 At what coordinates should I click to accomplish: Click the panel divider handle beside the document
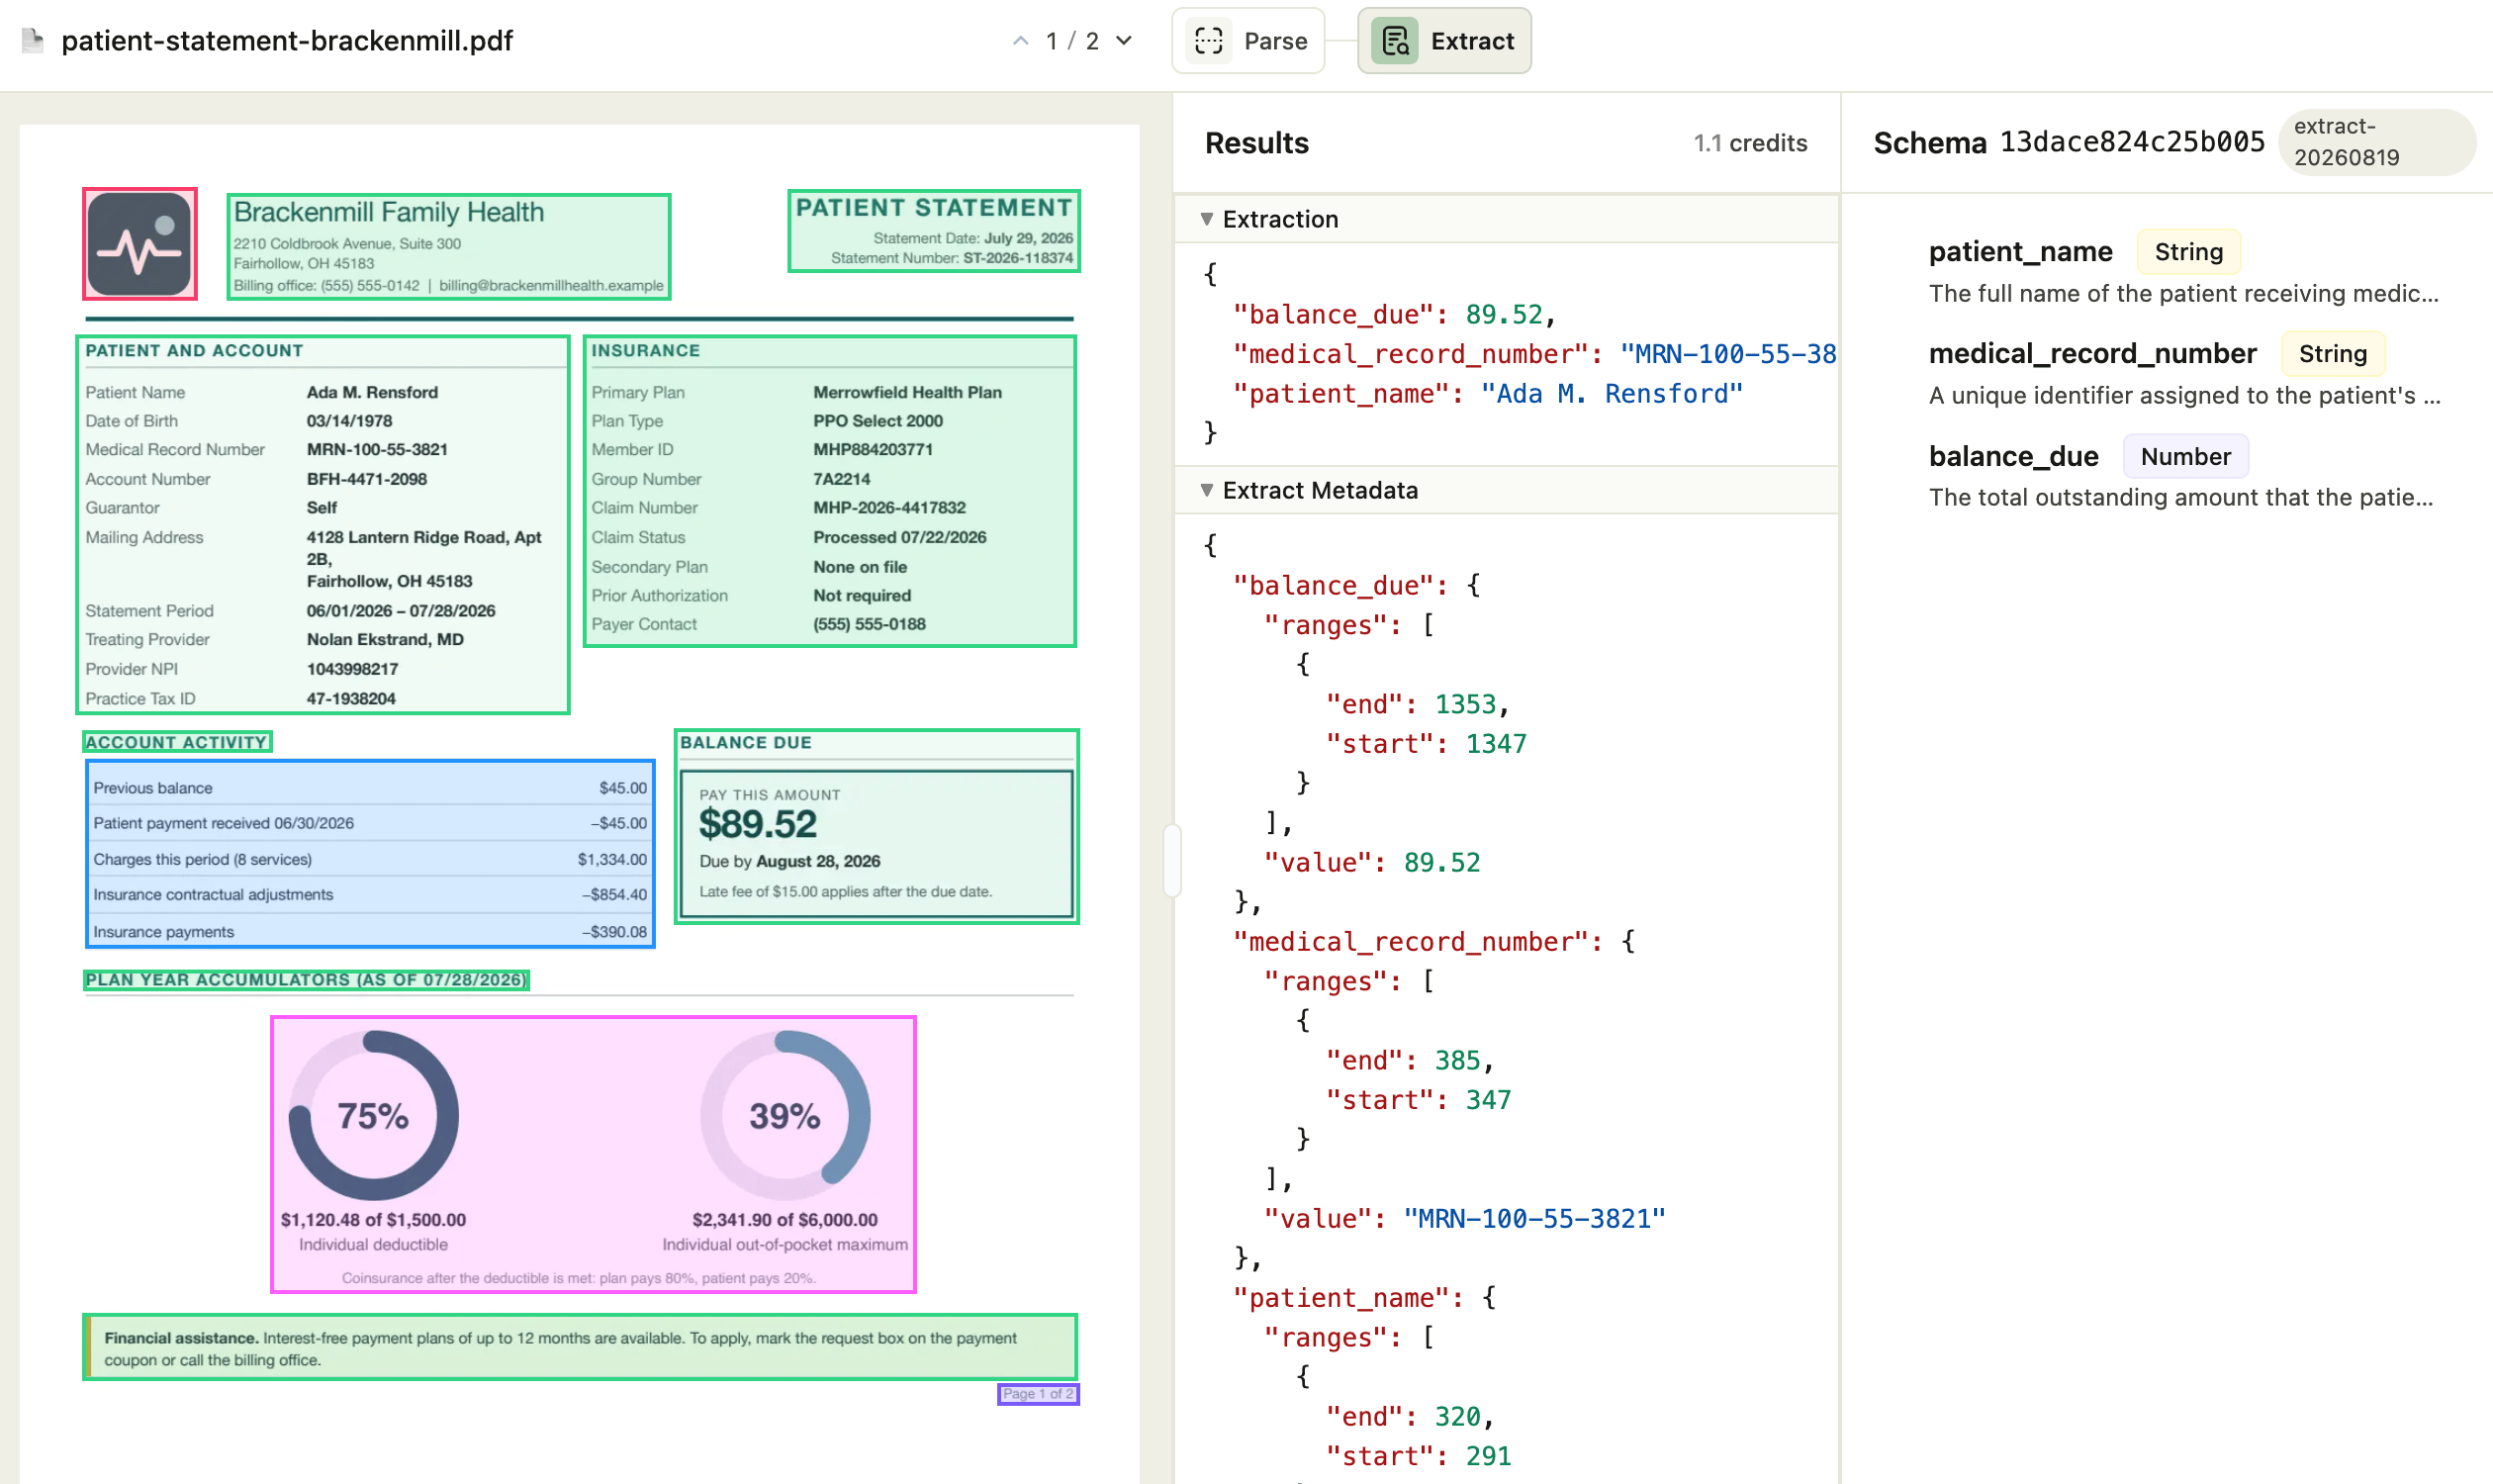(1172, 860)
